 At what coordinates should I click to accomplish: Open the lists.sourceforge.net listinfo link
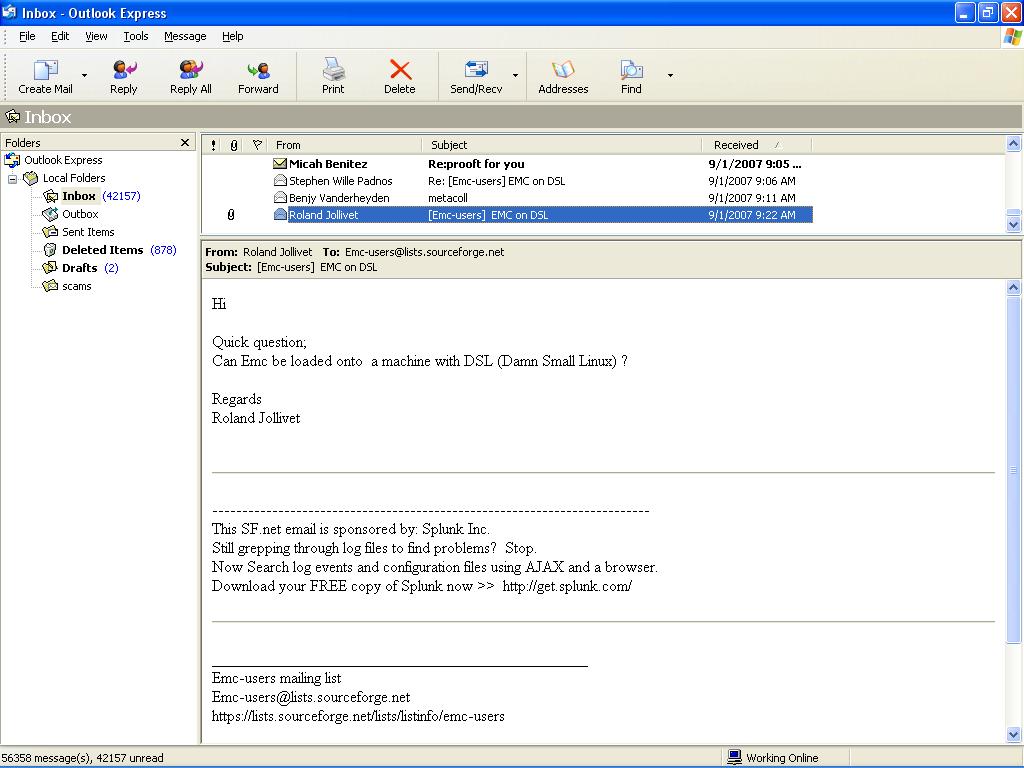pyautogui.click(x=358, y=716)
